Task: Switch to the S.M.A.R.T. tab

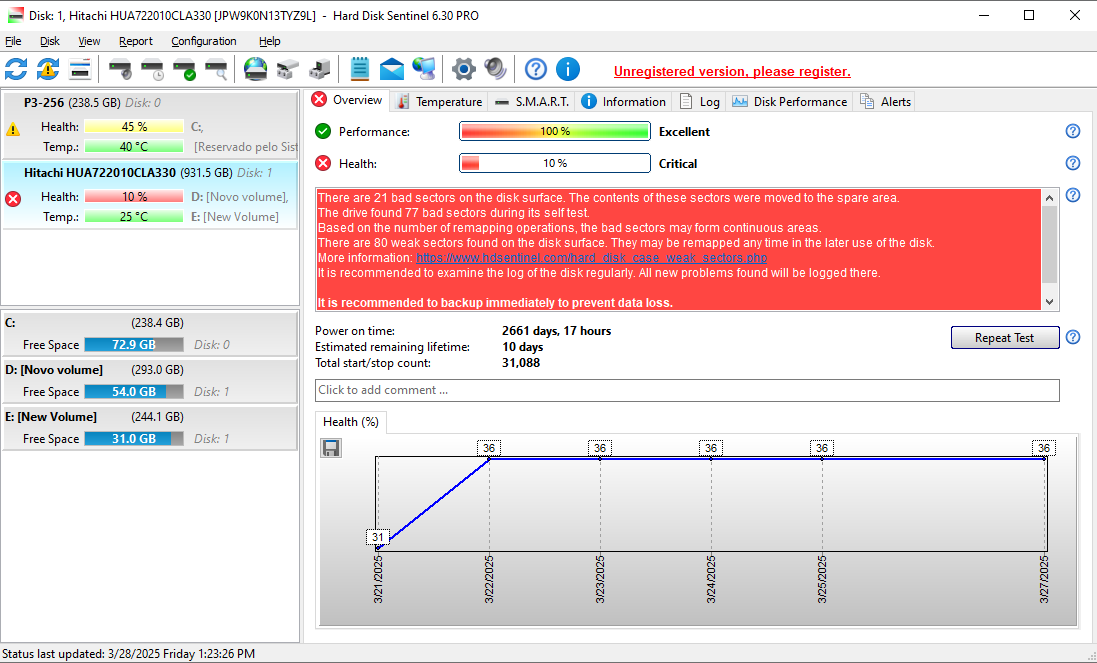Action: tap(532, 101)
